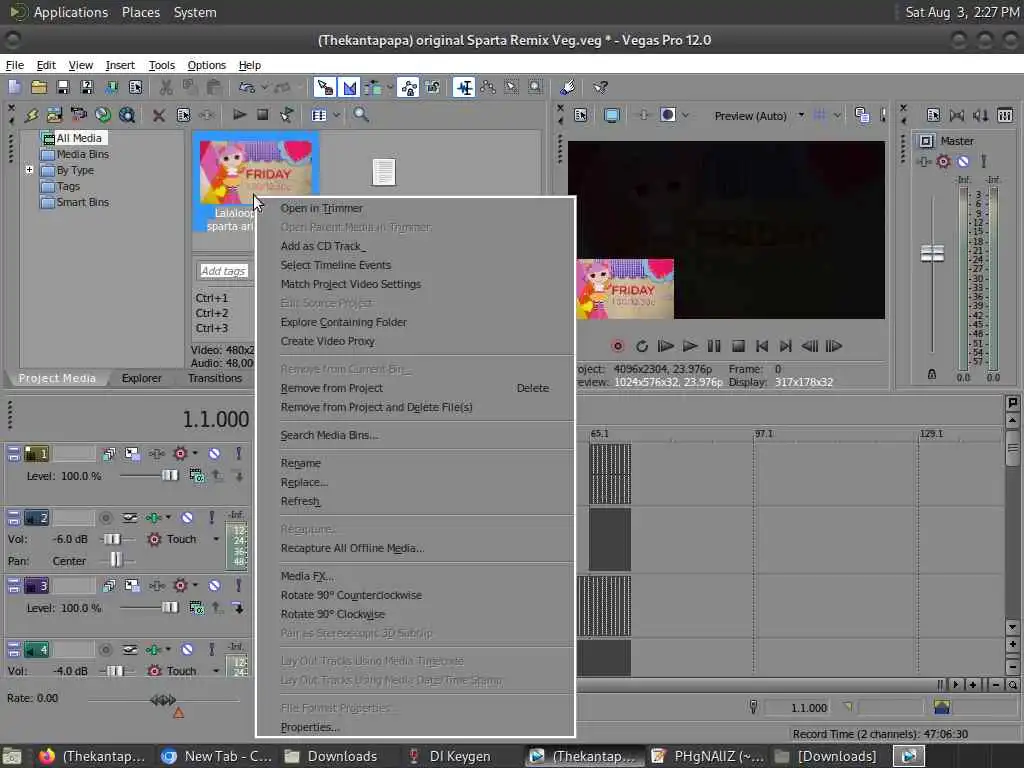
Task: Open automation dropdown arrow on track 1
Action: [x=195, y=453]
